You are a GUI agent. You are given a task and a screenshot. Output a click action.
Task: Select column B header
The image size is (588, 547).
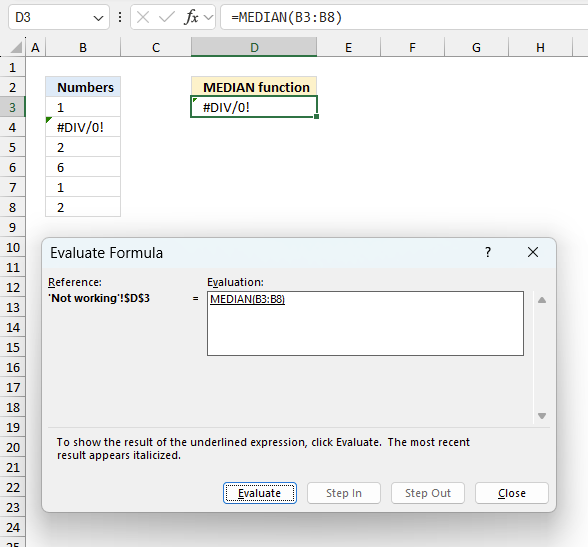[83, 48]
